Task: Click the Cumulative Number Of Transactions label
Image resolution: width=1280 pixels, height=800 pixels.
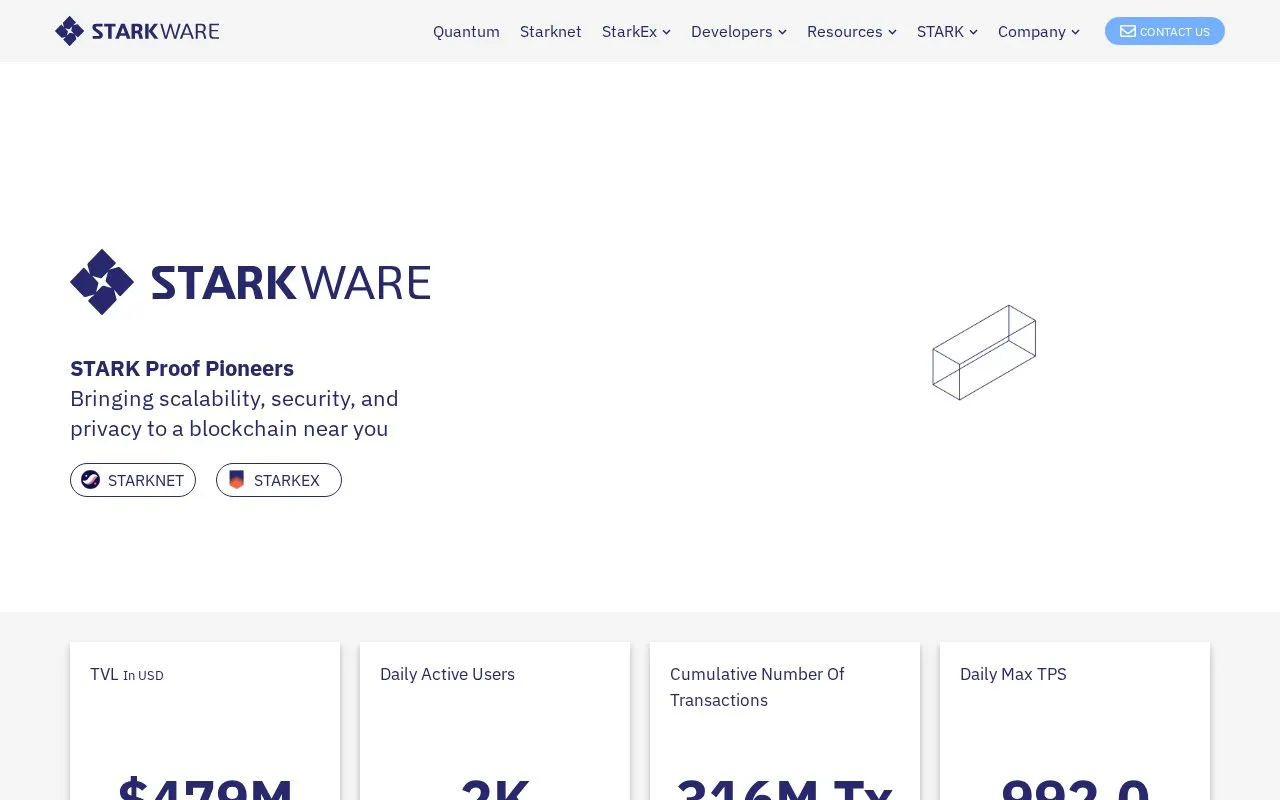Action: pos(757,687)
